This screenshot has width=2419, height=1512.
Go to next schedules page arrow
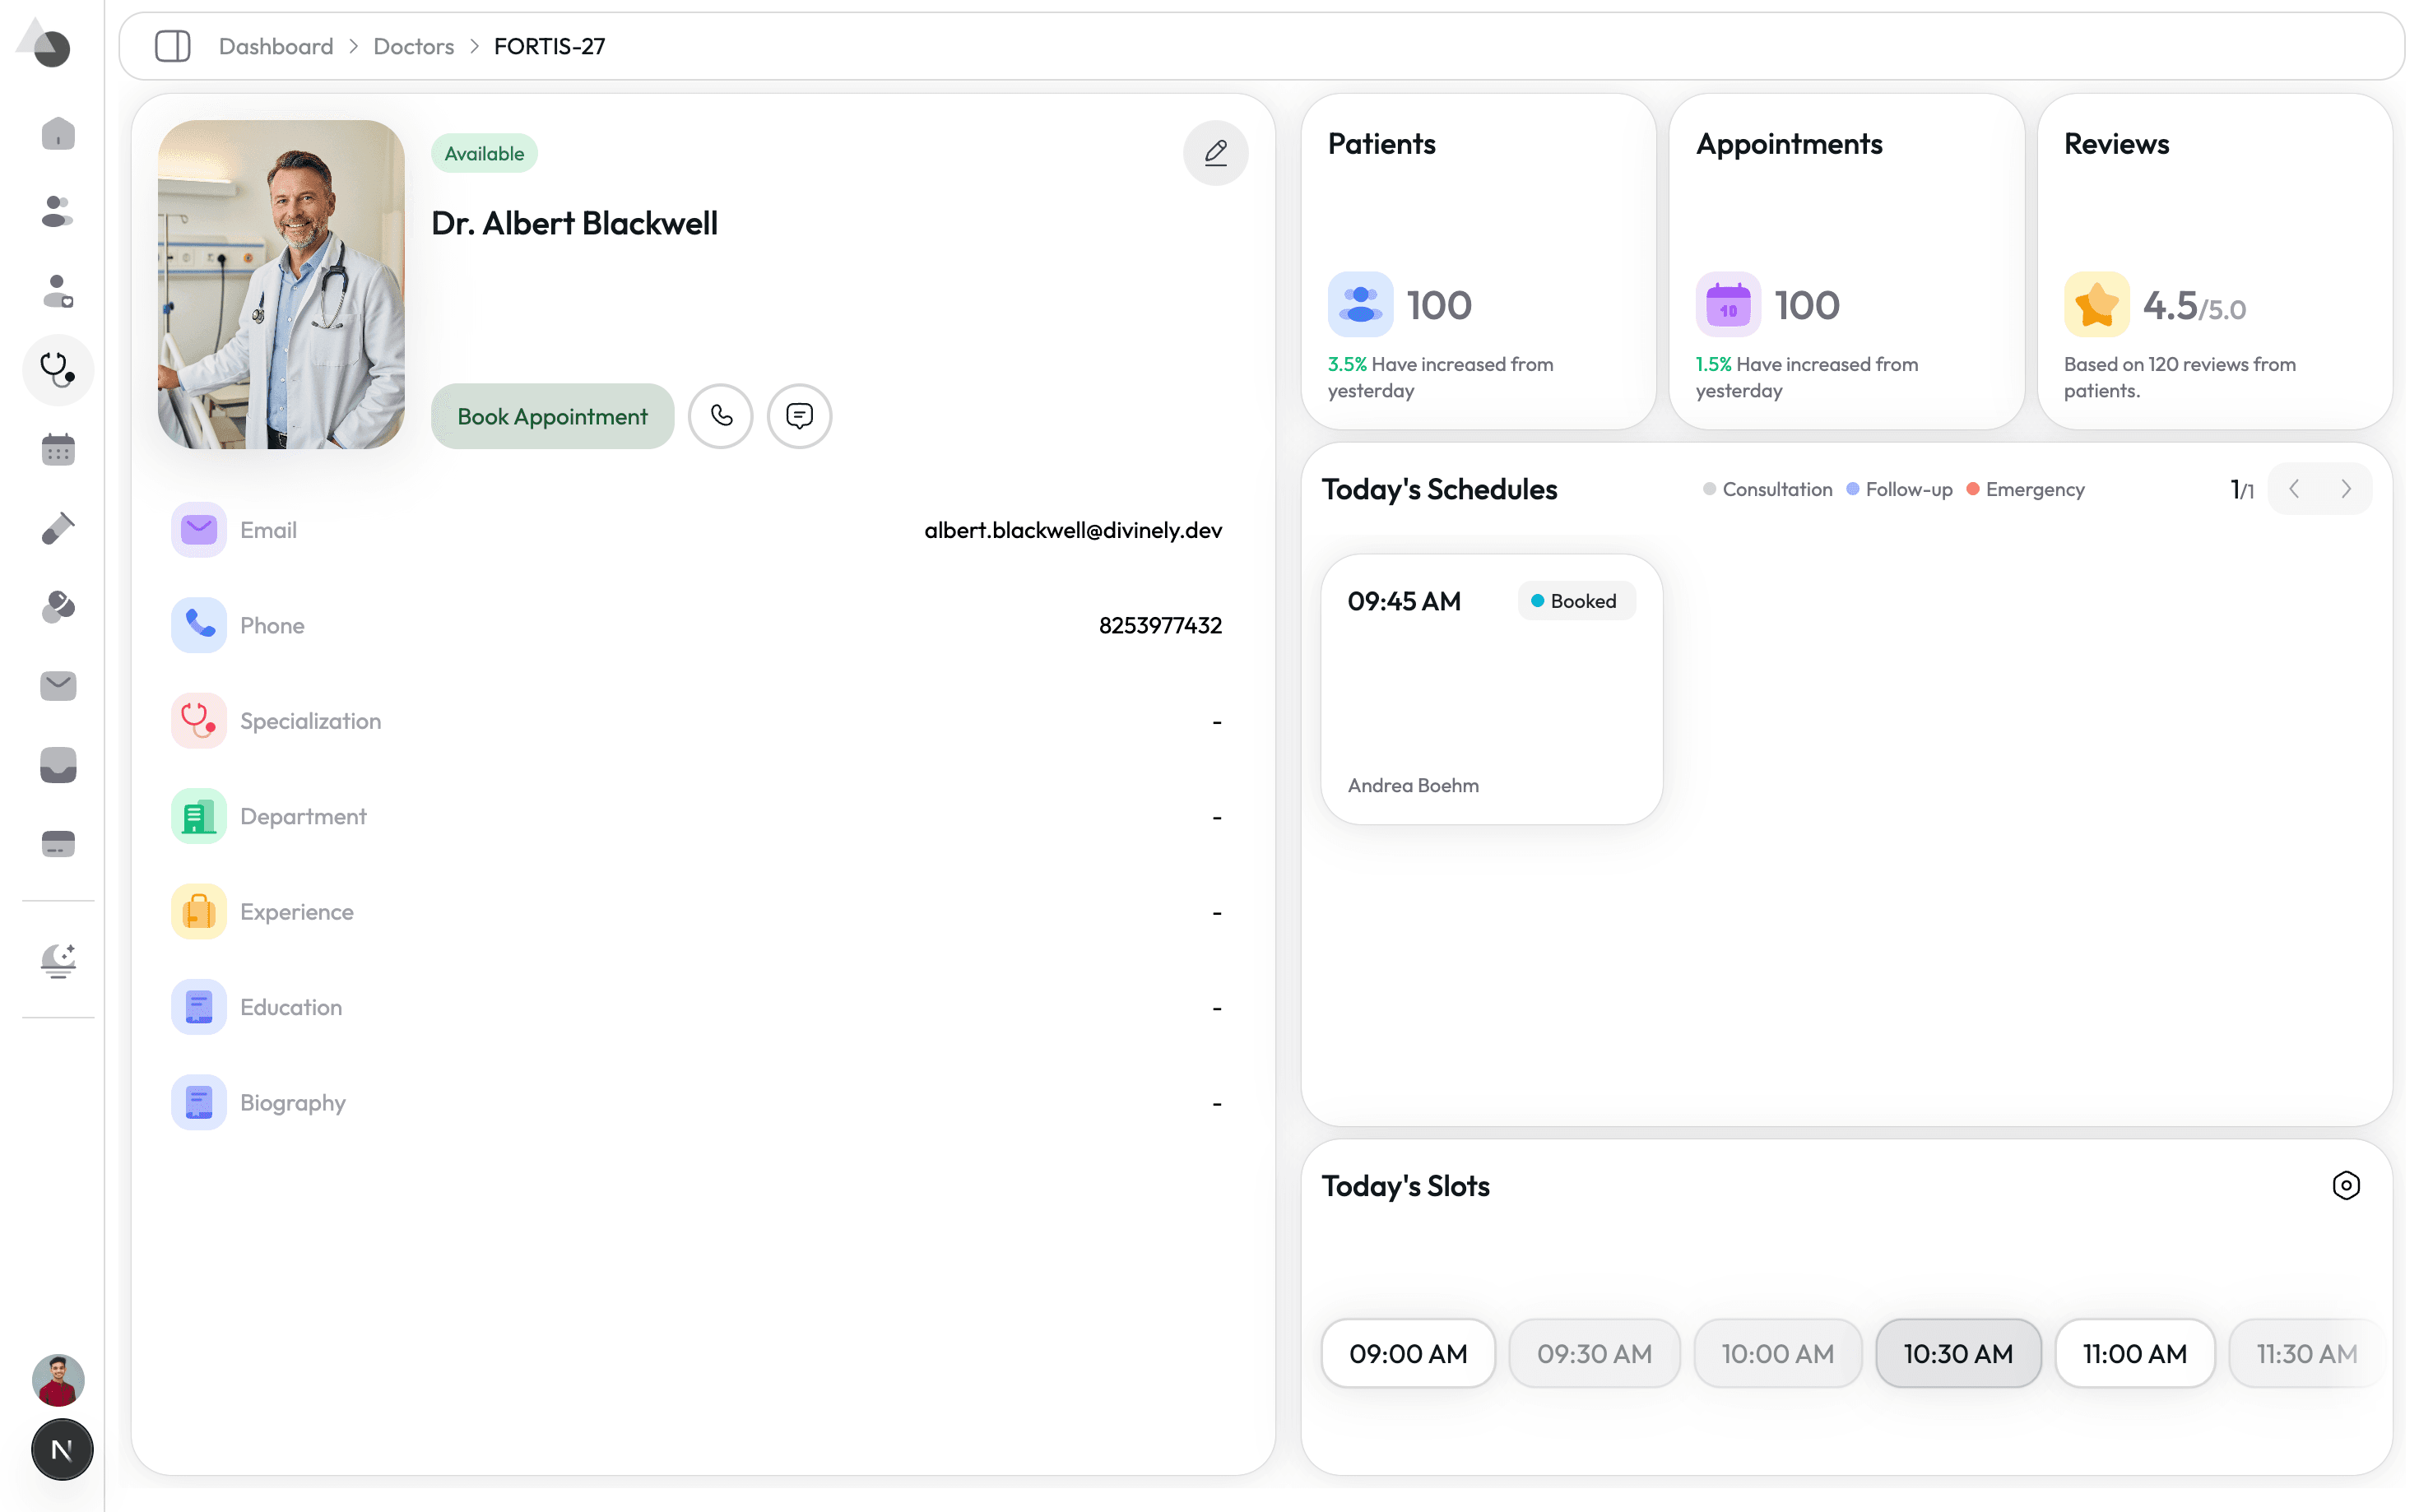(2345, 489)
